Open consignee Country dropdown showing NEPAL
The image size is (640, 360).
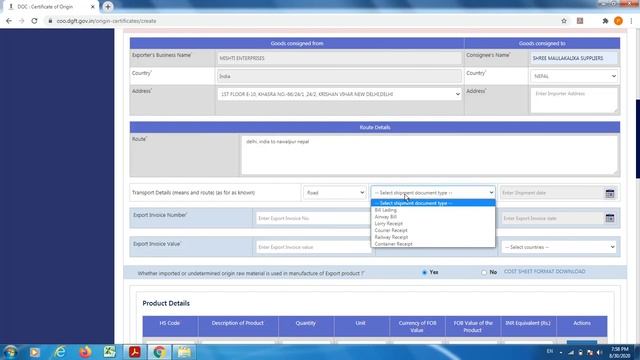click(574, 76)
